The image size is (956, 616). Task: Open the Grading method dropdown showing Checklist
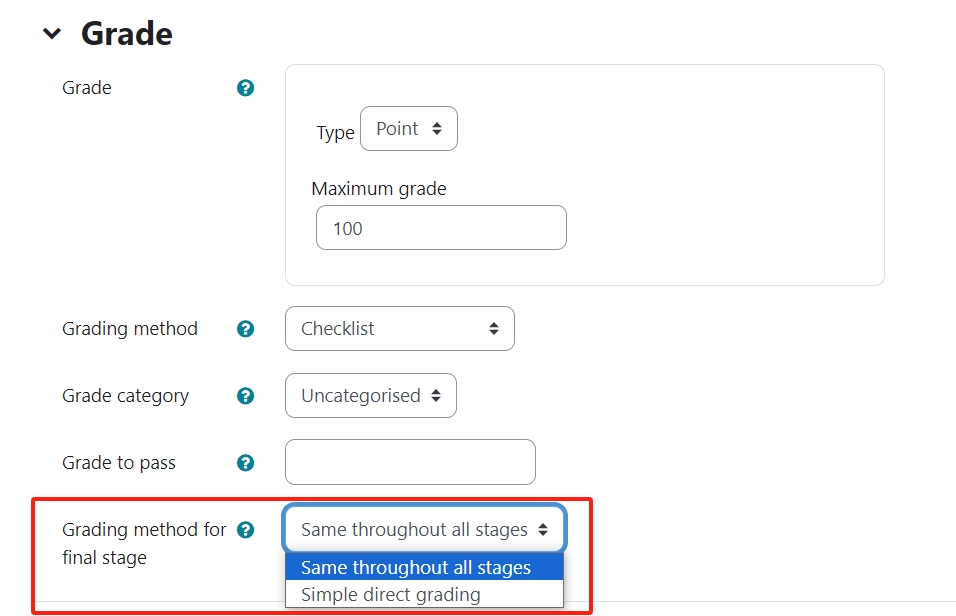tap(399, 328)
